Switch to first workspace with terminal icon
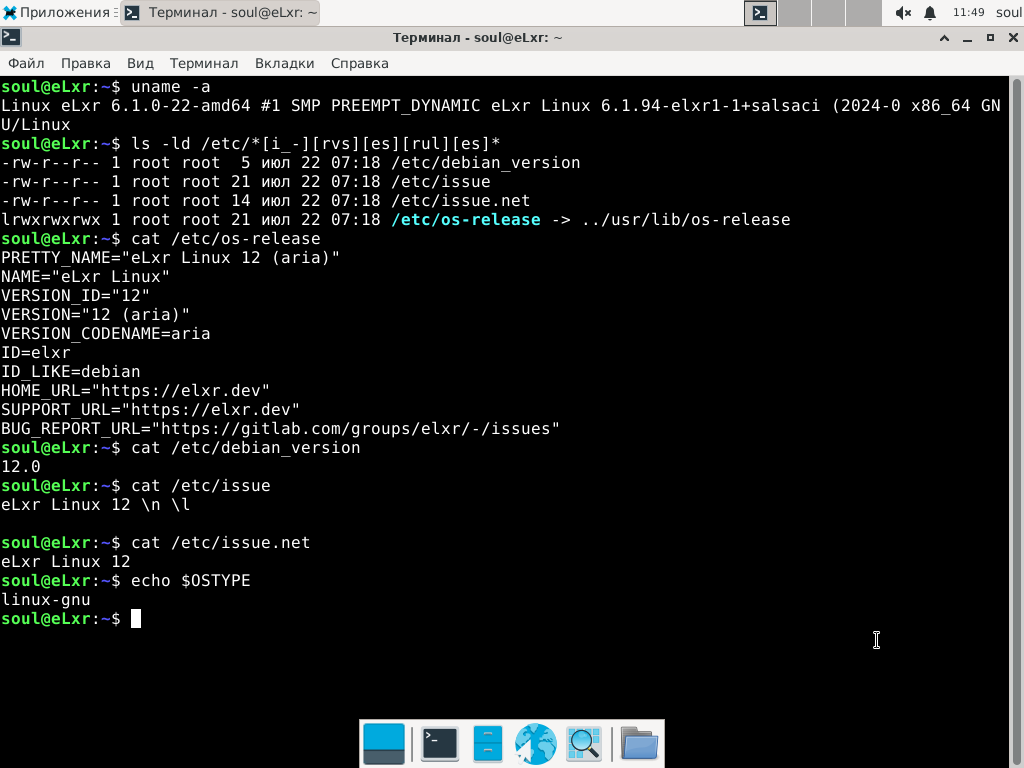1024x768 pixels. pos(760,12)
